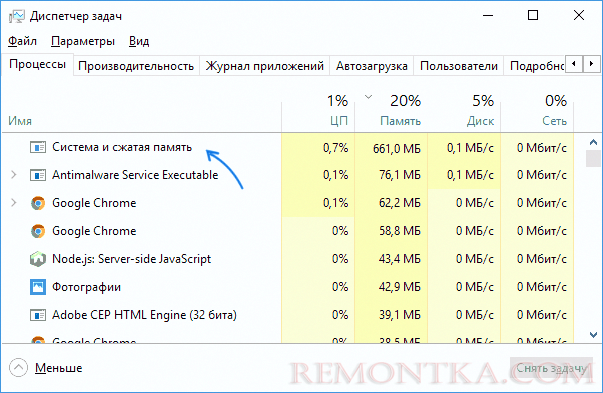Open the Файл menu

click(22, 41)
